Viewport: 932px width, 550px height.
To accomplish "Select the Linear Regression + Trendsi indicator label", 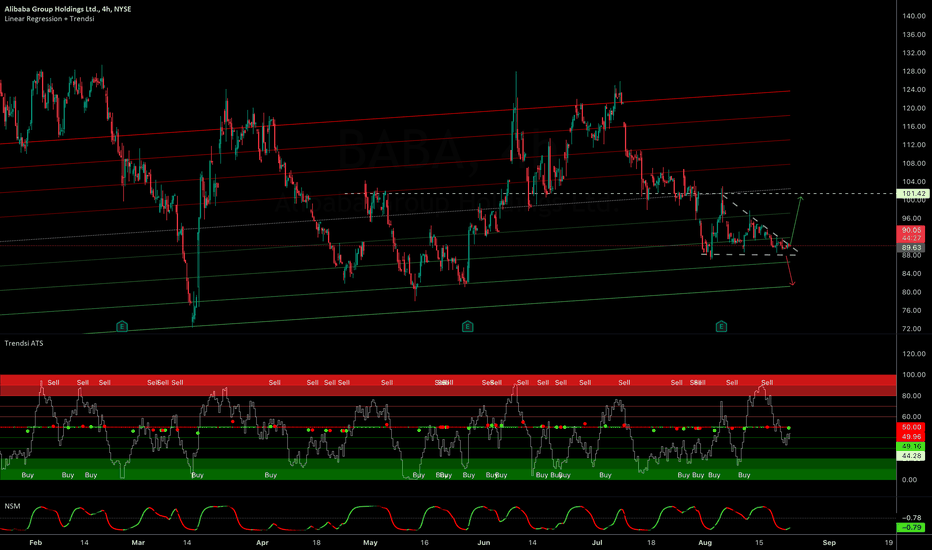I will pos(49,18).
